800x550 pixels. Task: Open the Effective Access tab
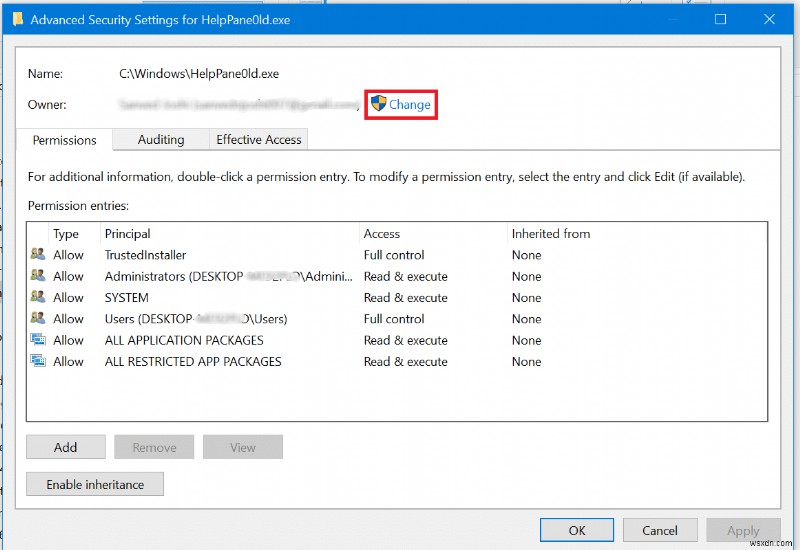pyautogui.click(x=259, y=139)
